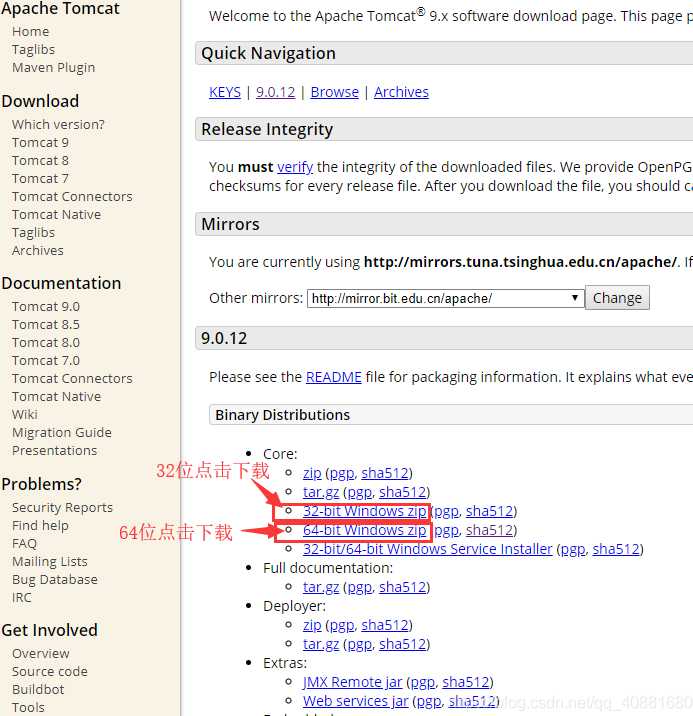
Task: Open Tomcat Native under Documentation
Action: click(x=56, y=396)
